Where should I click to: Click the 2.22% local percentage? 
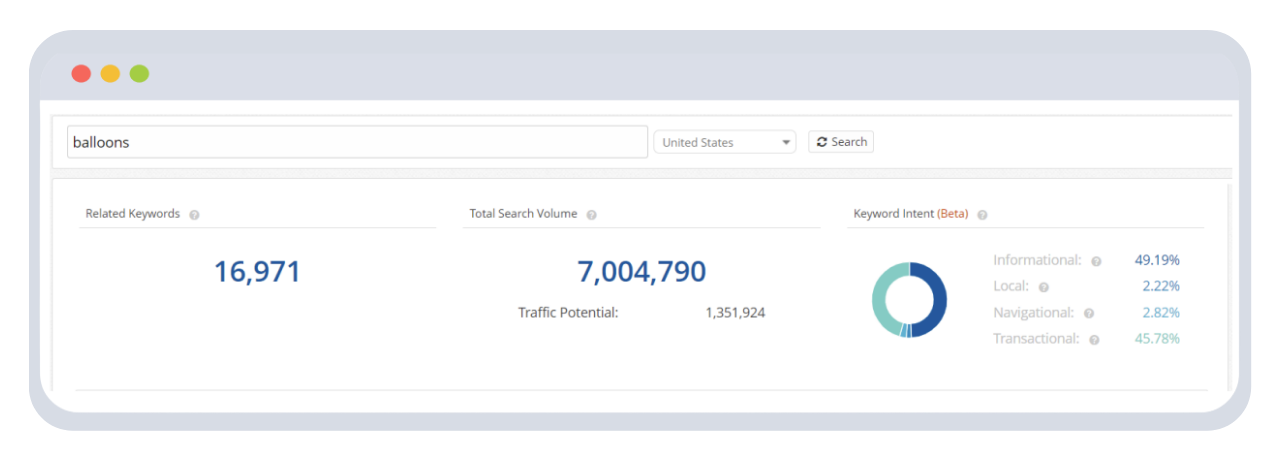pyautogui.click(x=1161, y=286)
